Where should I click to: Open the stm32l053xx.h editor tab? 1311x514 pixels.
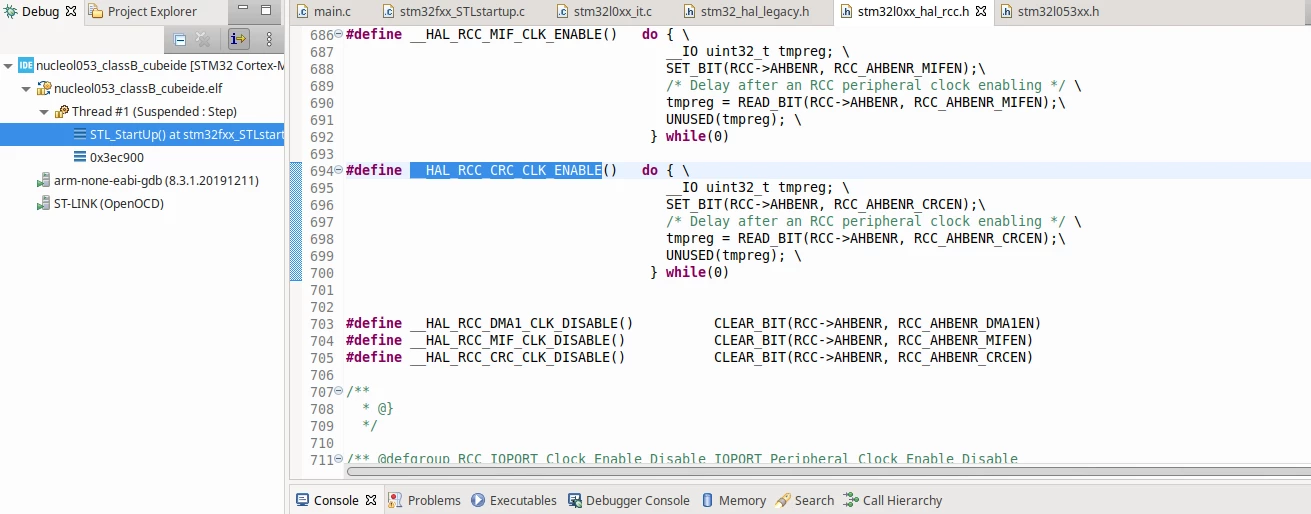(1050, 12)
